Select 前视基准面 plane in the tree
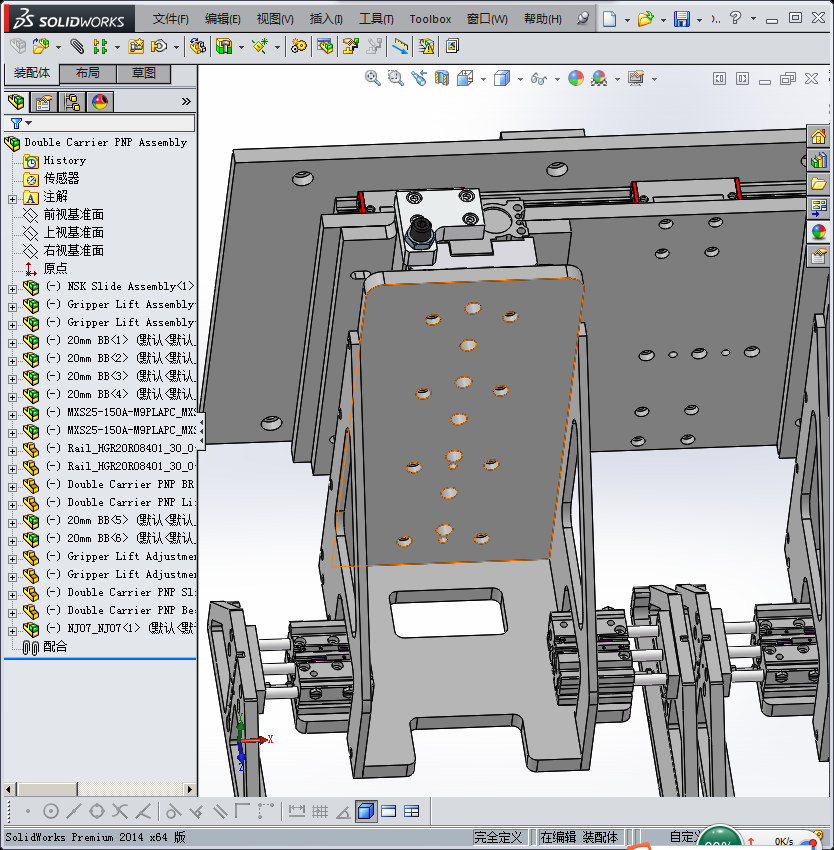834x850 pixels. click(x=73, y=215)
